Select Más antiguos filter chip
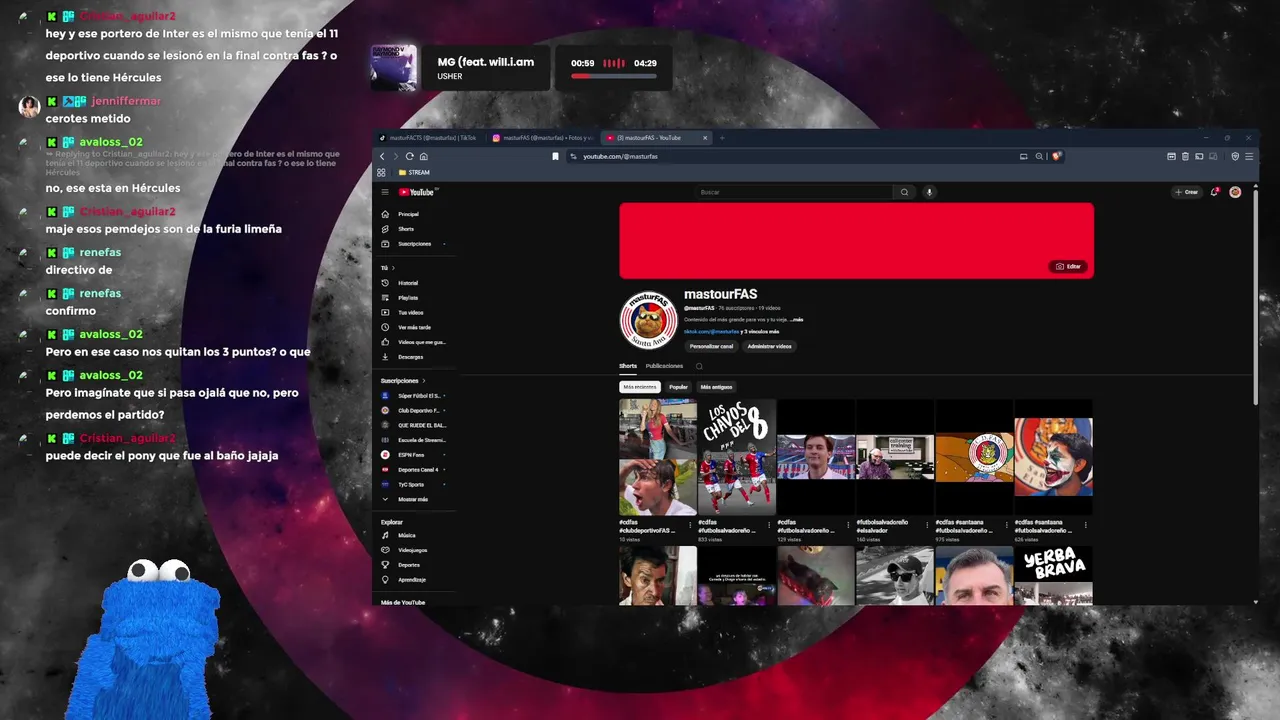The image size is (1280, 720). pos(716,387)
